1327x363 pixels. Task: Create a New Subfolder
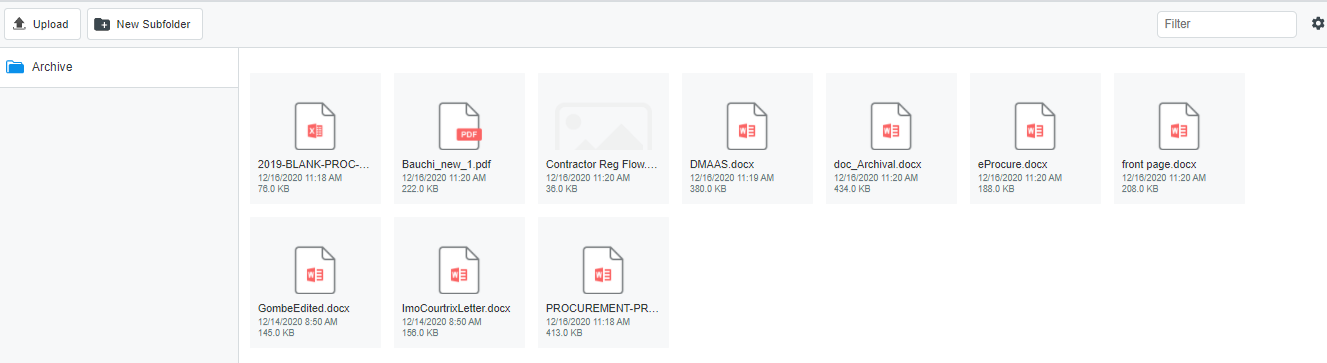[x=145, y=24]
